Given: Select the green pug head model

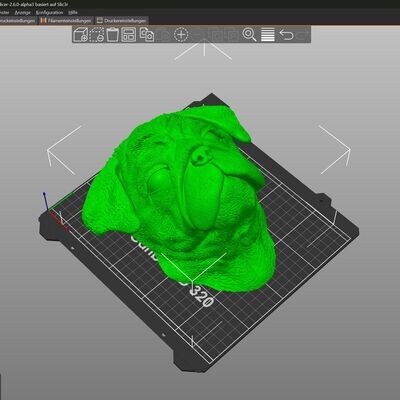Looking at the screenshot, I should click(180, 197).
